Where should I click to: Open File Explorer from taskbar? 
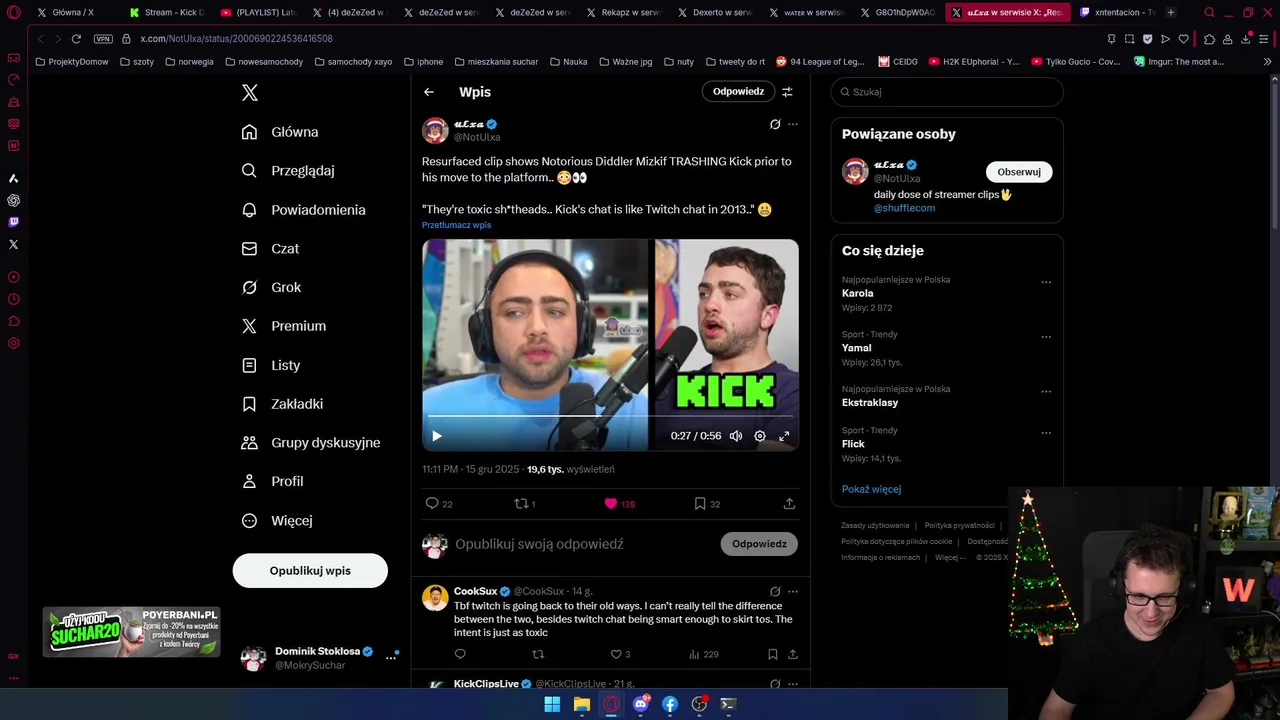(x=581, y=704)
